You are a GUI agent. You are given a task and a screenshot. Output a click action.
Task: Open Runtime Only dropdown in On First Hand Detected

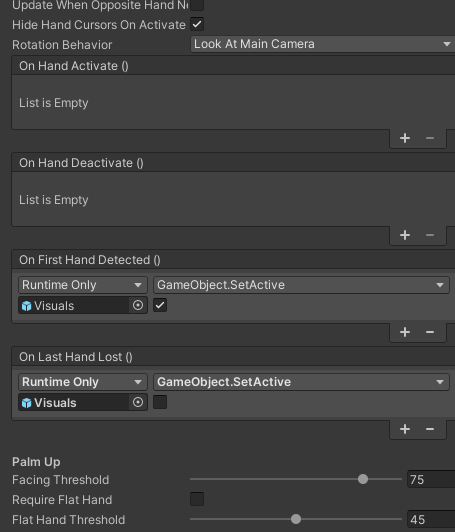(83, 285)
